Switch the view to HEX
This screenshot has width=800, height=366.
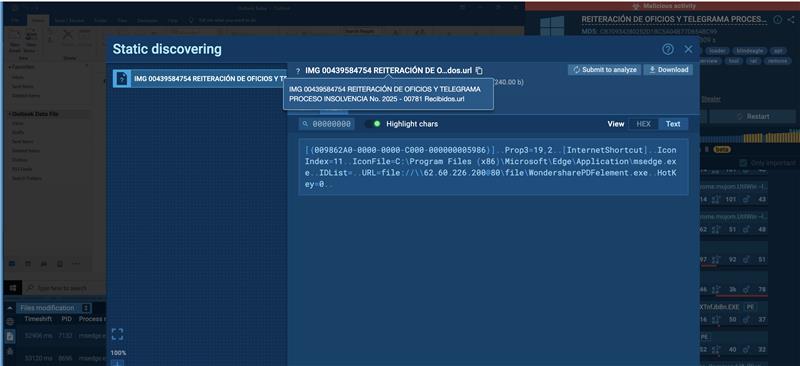click(643, 124)
